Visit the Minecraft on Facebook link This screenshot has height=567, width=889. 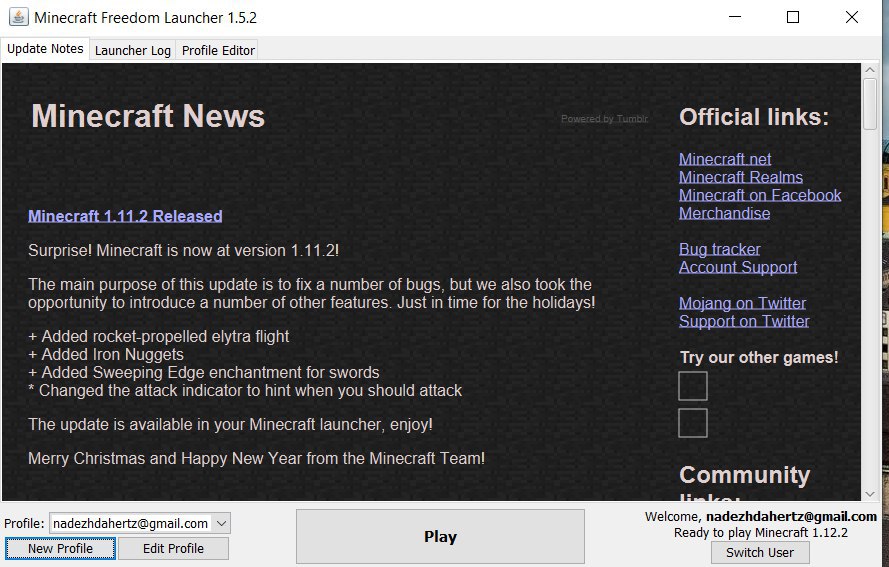pyautogui.click(x=760, y=195)
